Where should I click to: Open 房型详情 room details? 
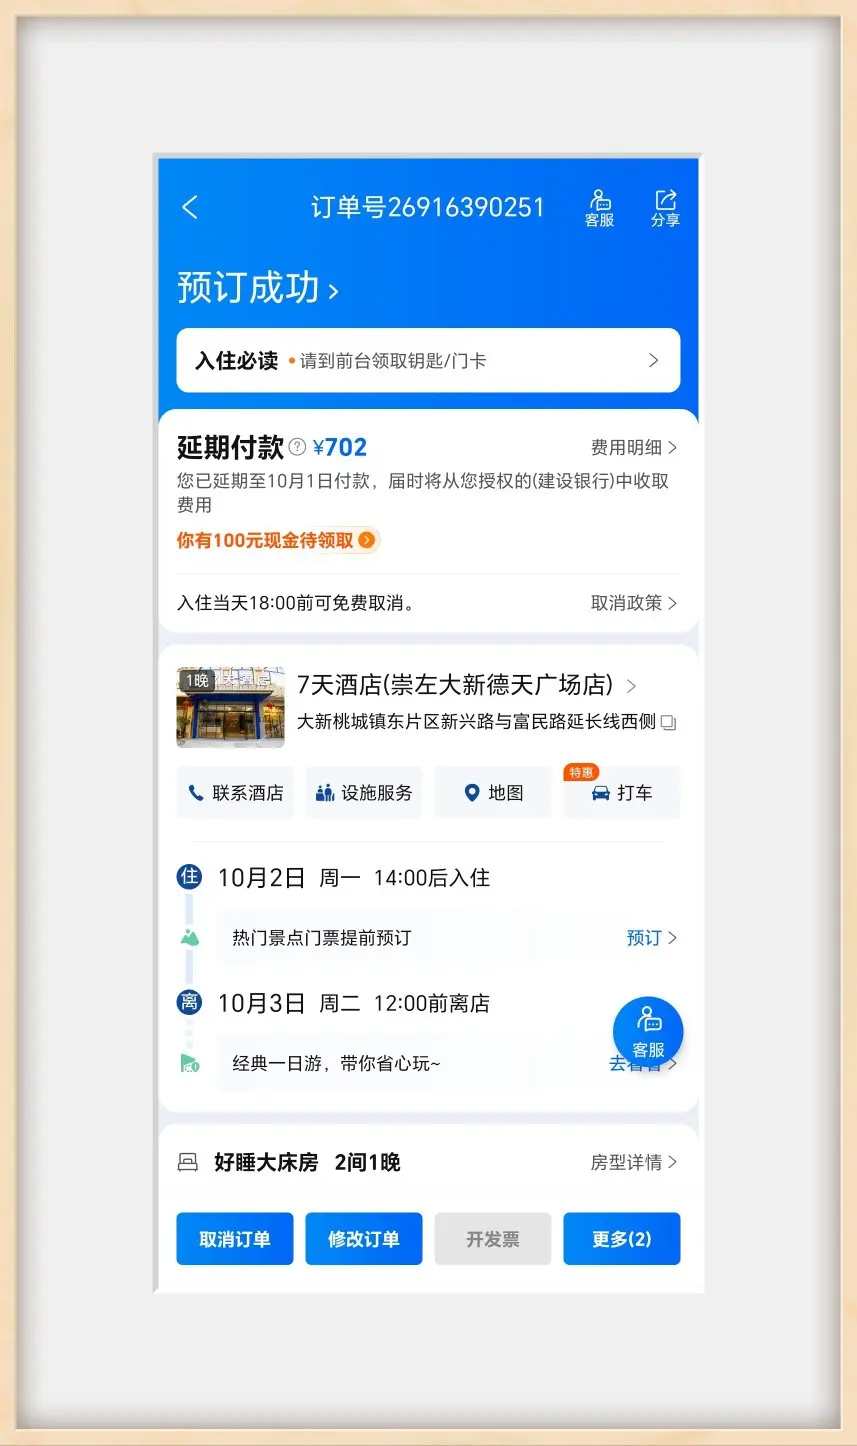coord(633,1162)
